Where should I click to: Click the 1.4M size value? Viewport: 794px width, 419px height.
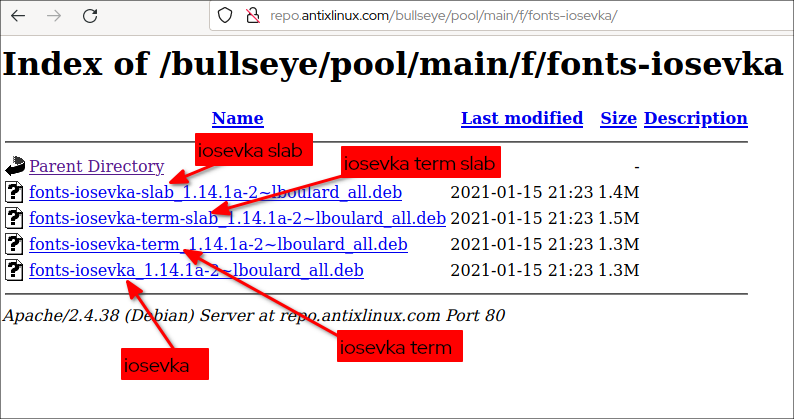pyautogui.click(x=619, y=193)
